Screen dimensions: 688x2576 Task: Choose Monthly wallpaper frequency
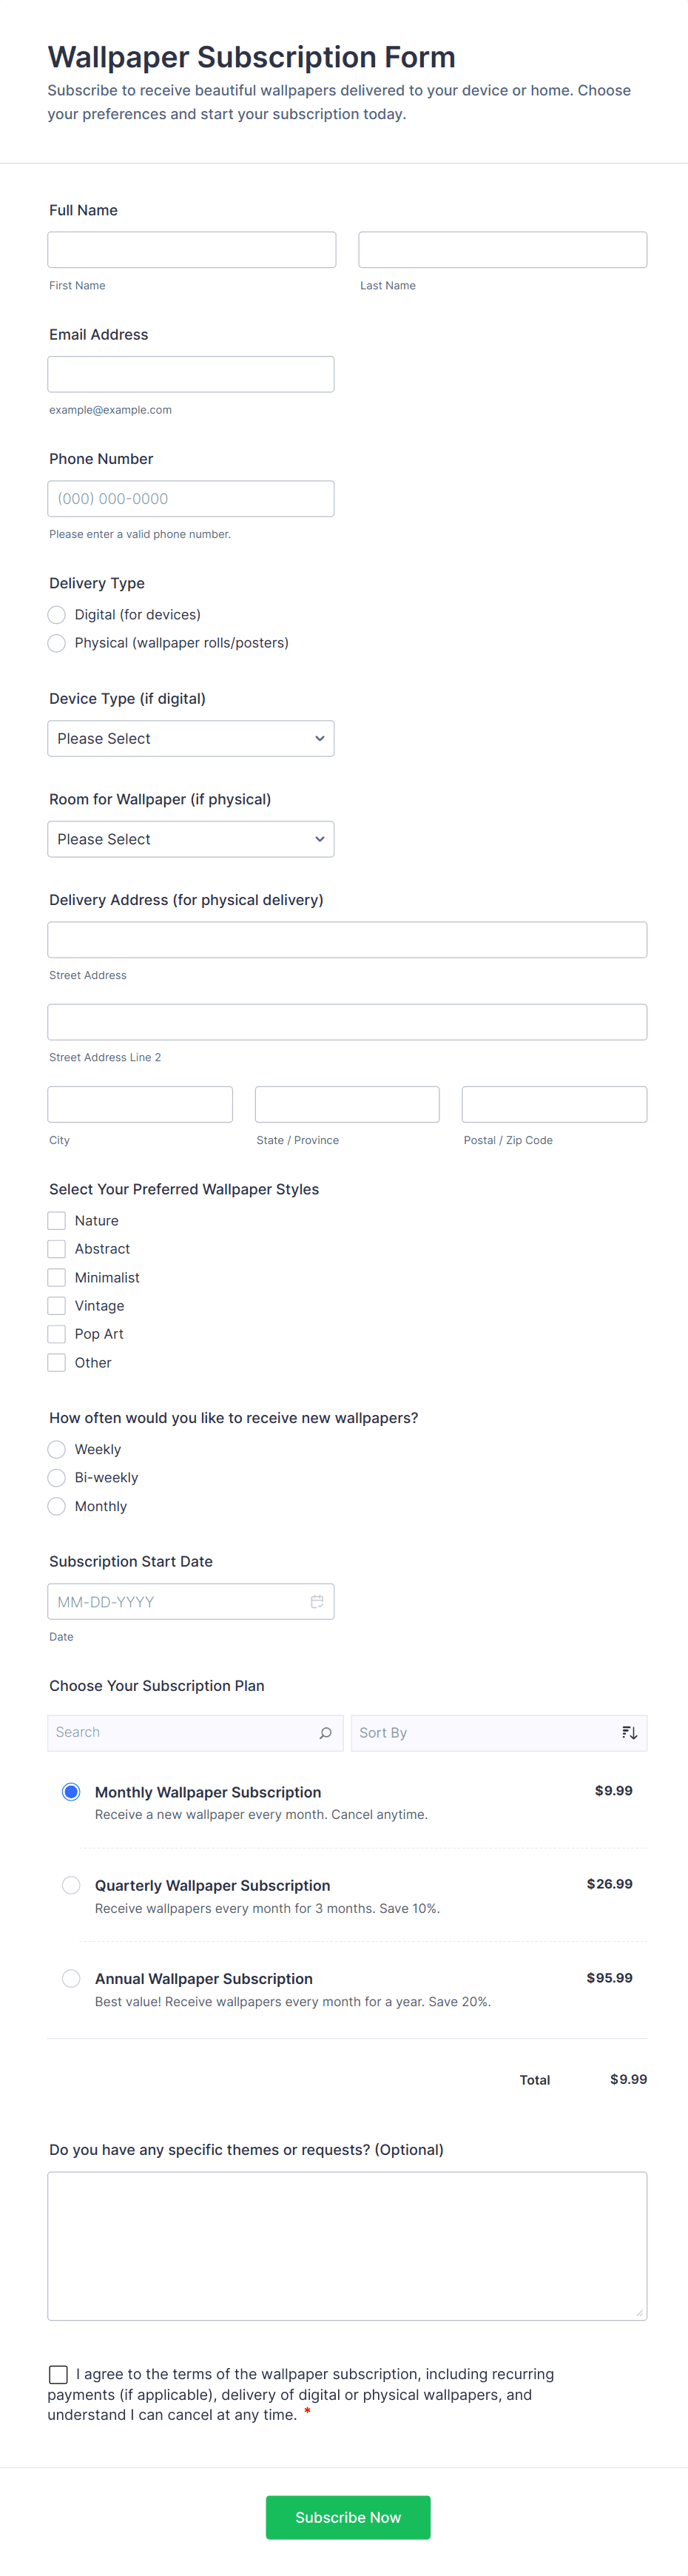click(56, 1505)
